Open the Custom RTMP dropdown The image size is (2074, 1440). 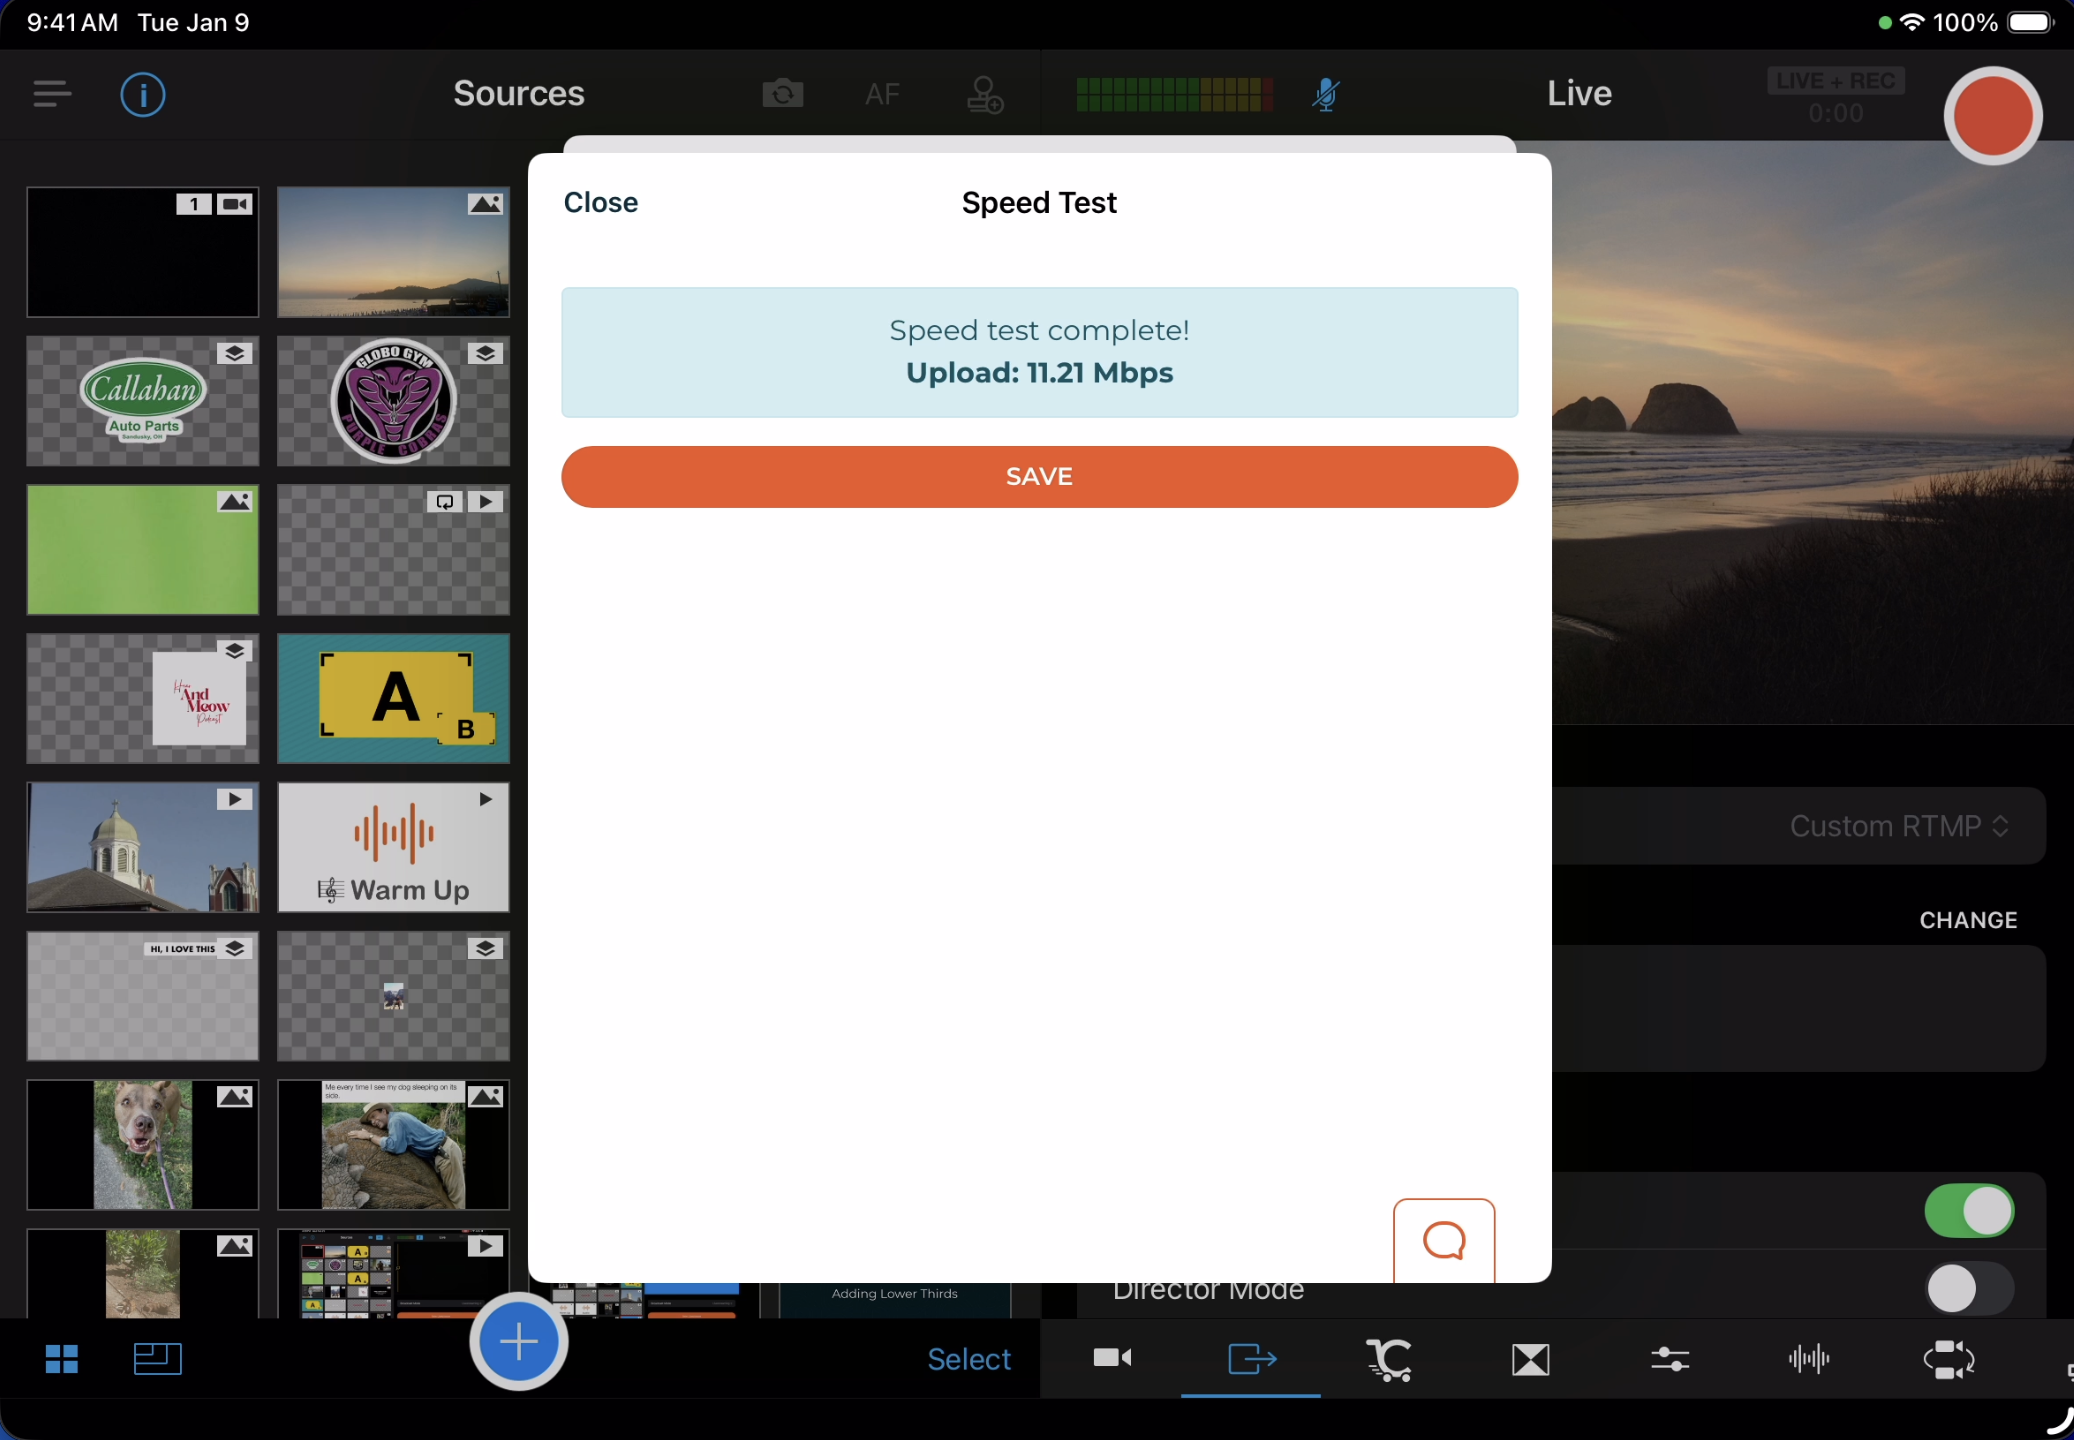point(1898,826)
